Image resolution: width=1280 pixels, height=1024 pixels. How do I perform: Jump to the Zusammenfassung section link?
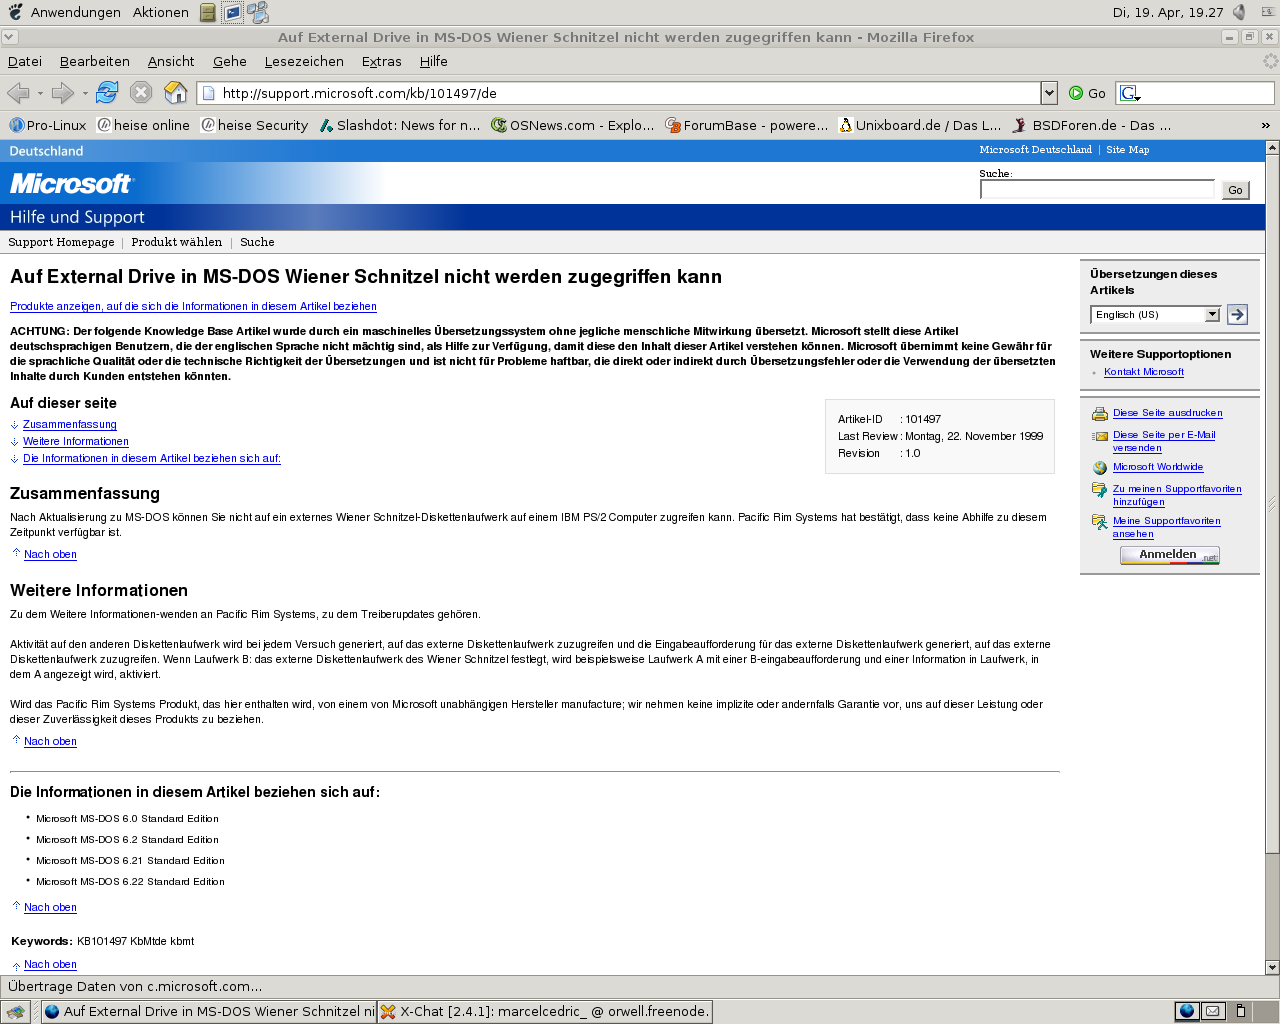70,425
